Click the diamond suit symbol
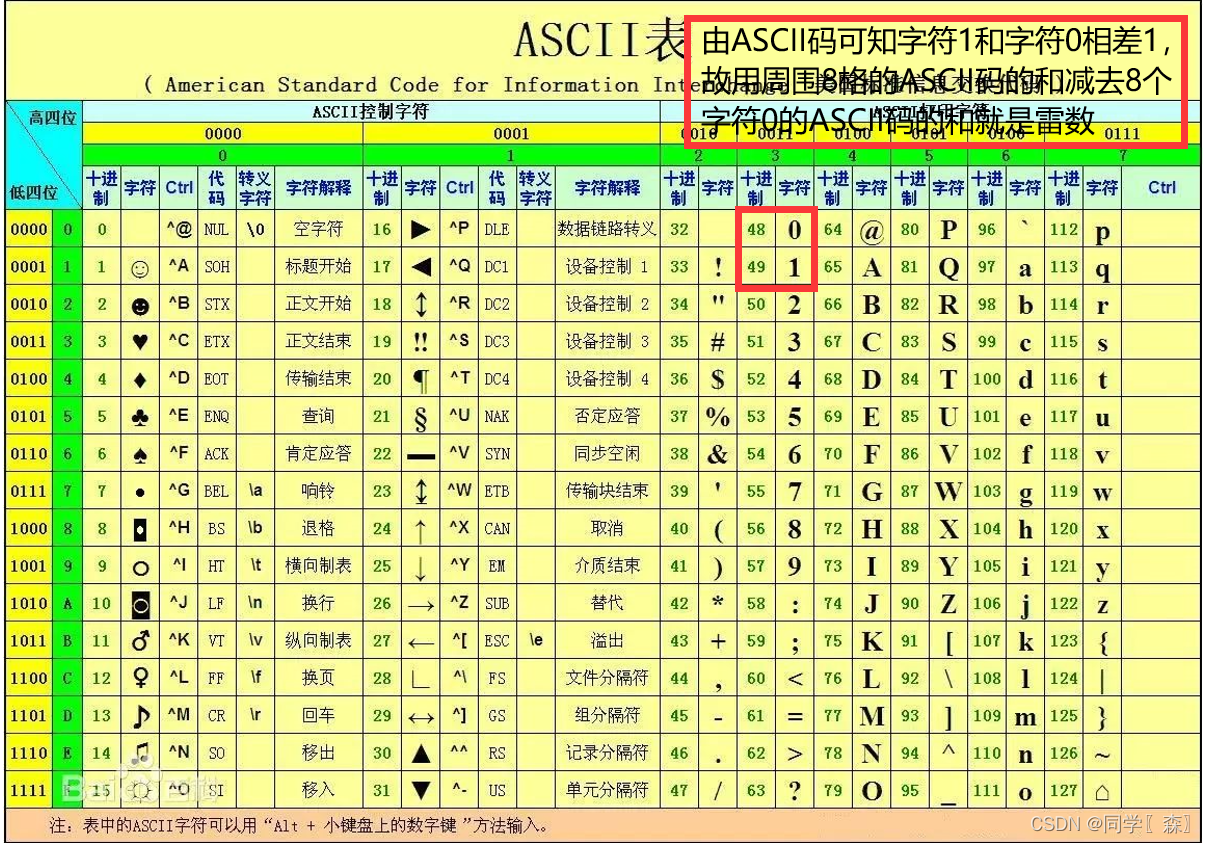 (141, 380)
